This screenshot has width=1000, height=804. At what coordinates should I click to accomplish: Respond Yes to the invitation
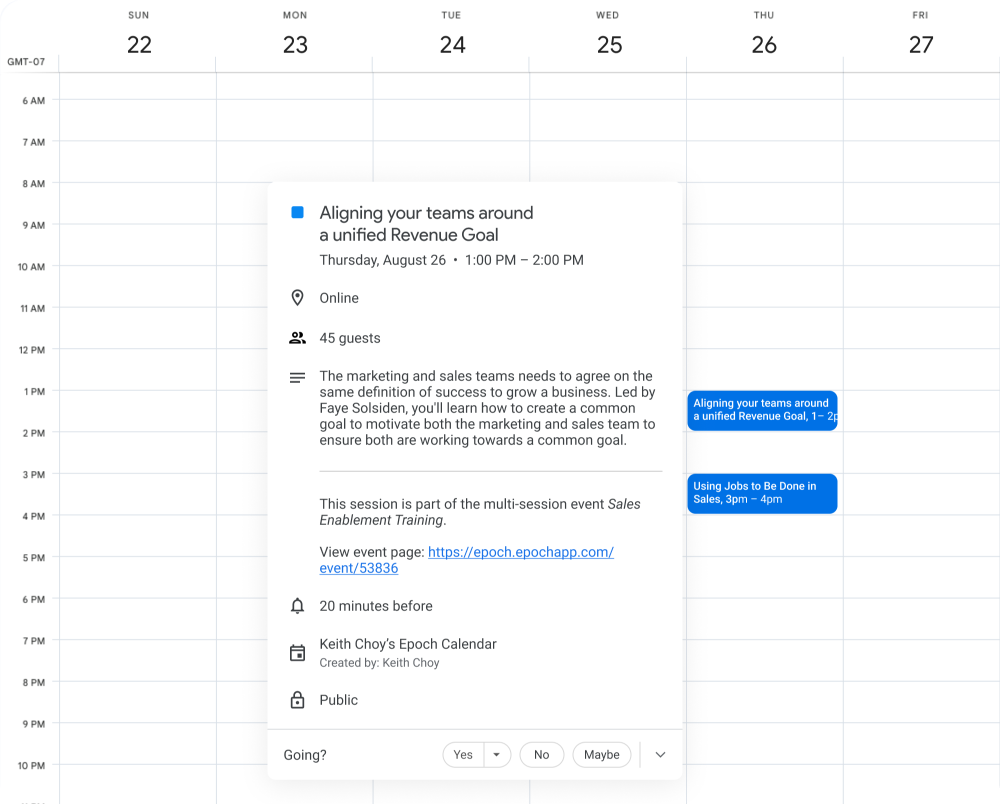pos(463,754)
